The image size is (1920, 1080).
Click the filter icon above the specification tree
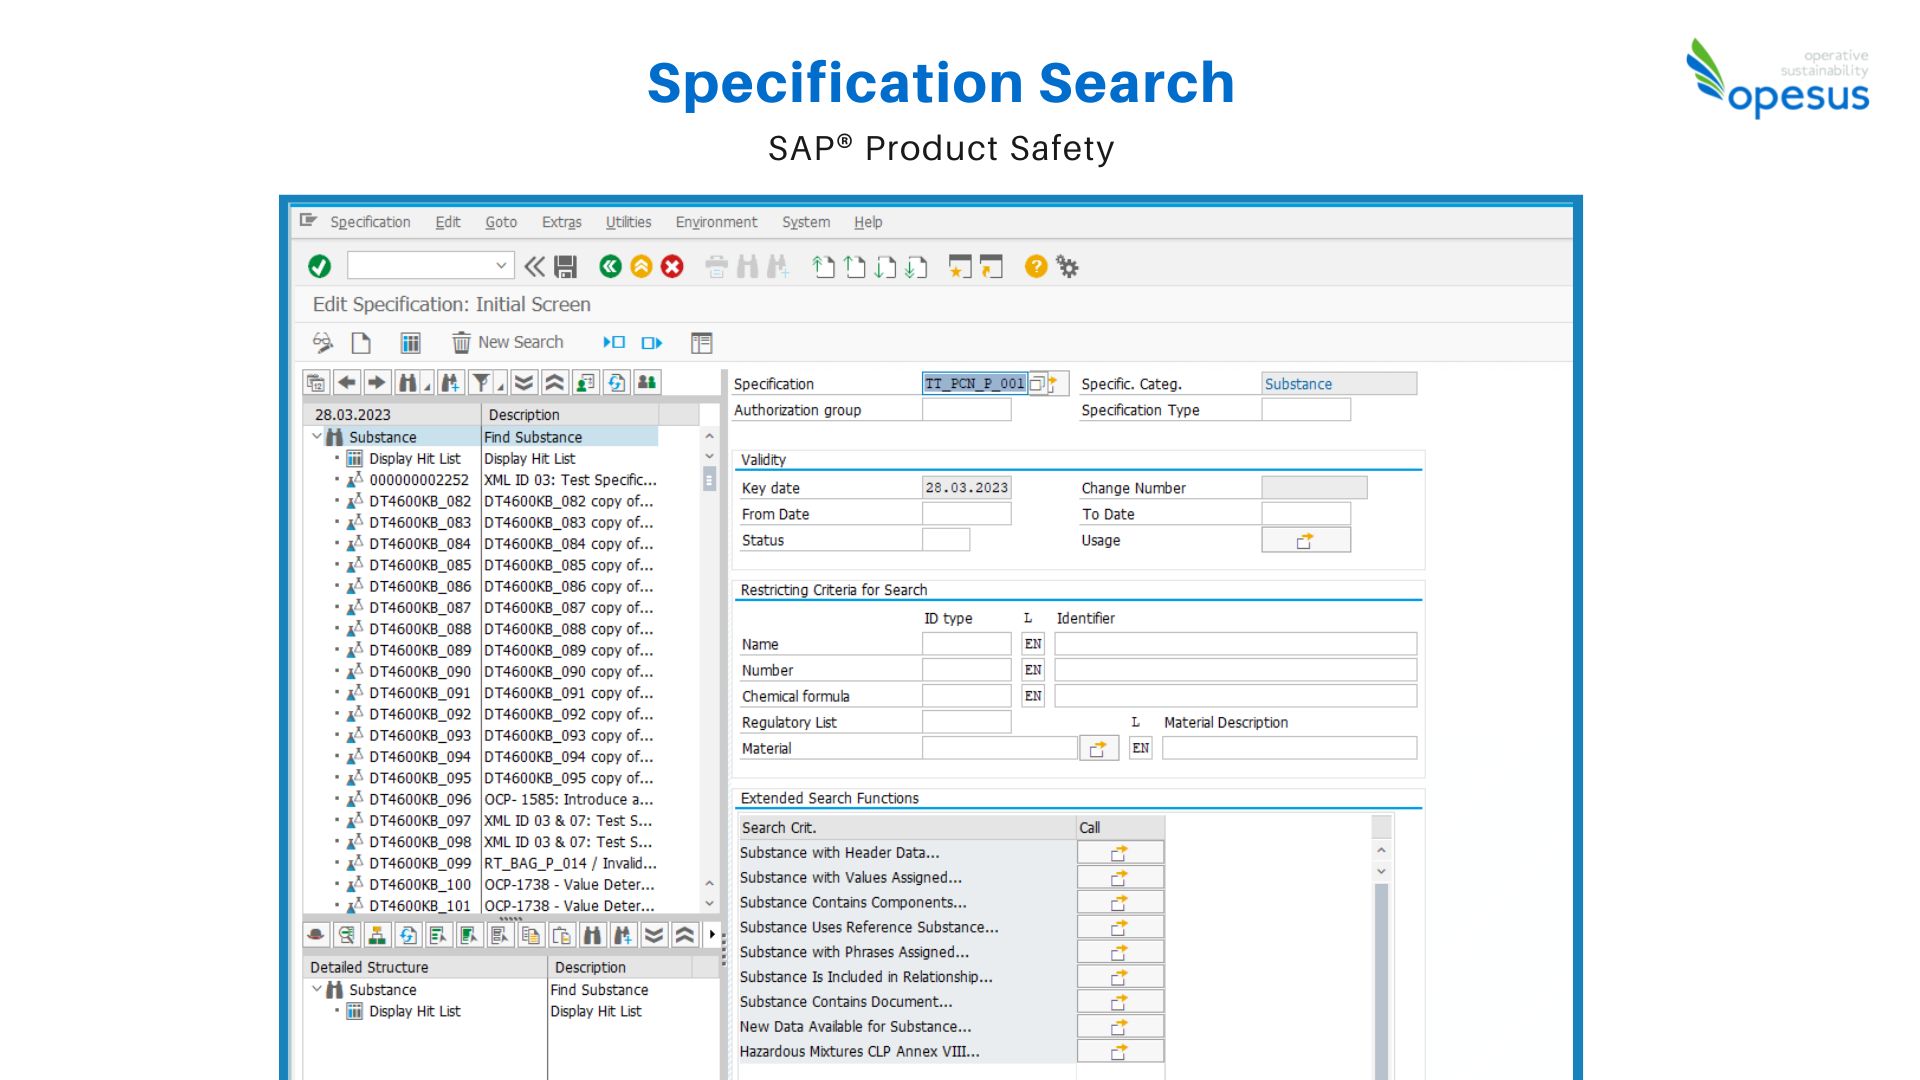click(x=481, y=382)
